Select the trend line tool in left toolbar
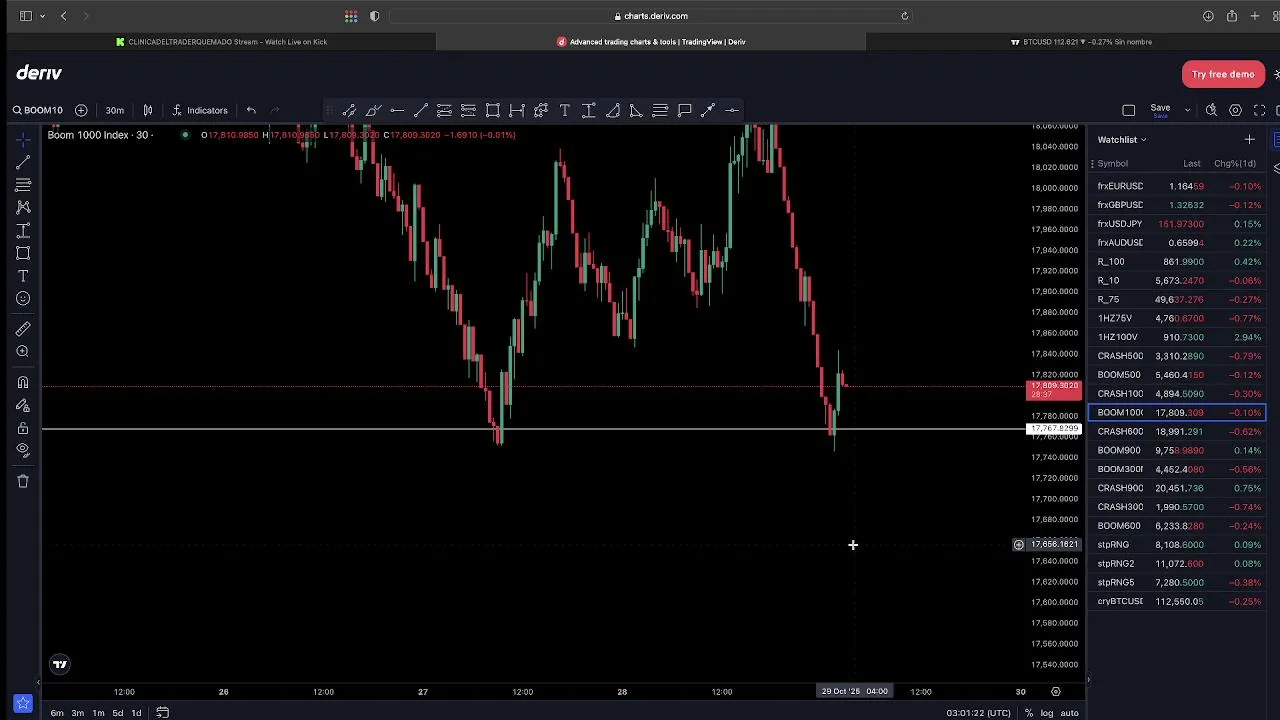The width and height of the screenshot is (1280, 720). pyautogui.click(x=23, y=162)
